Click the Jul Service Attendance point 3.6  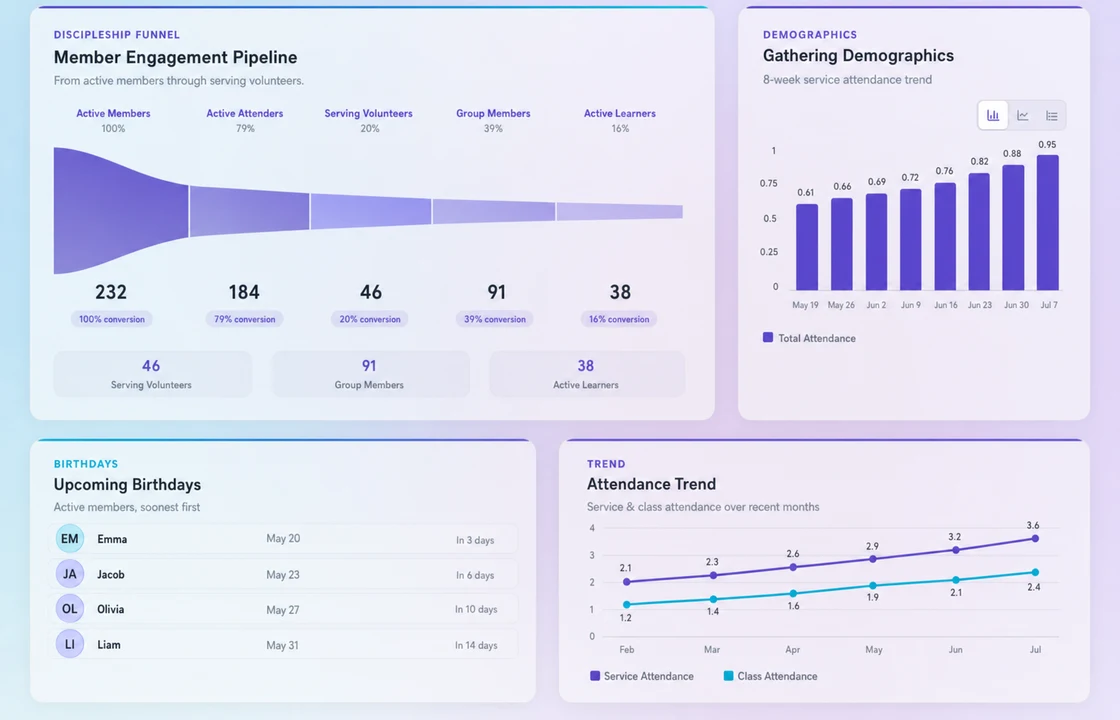pos(1035,539)
